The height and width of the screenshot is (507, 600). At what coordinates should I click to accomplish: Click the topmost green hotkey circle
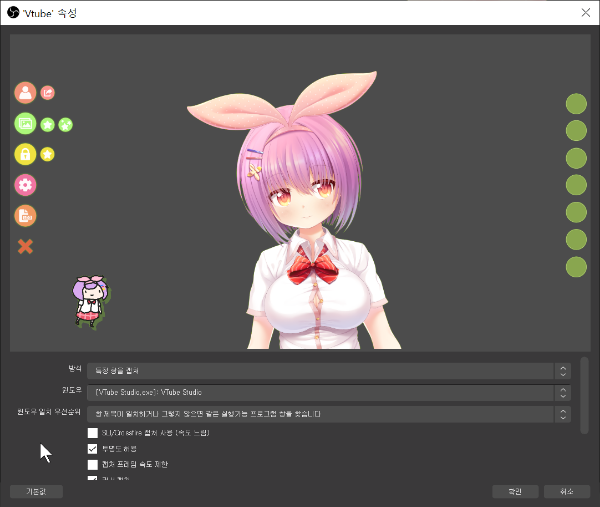pyautogui.click(x=576, y=104)
